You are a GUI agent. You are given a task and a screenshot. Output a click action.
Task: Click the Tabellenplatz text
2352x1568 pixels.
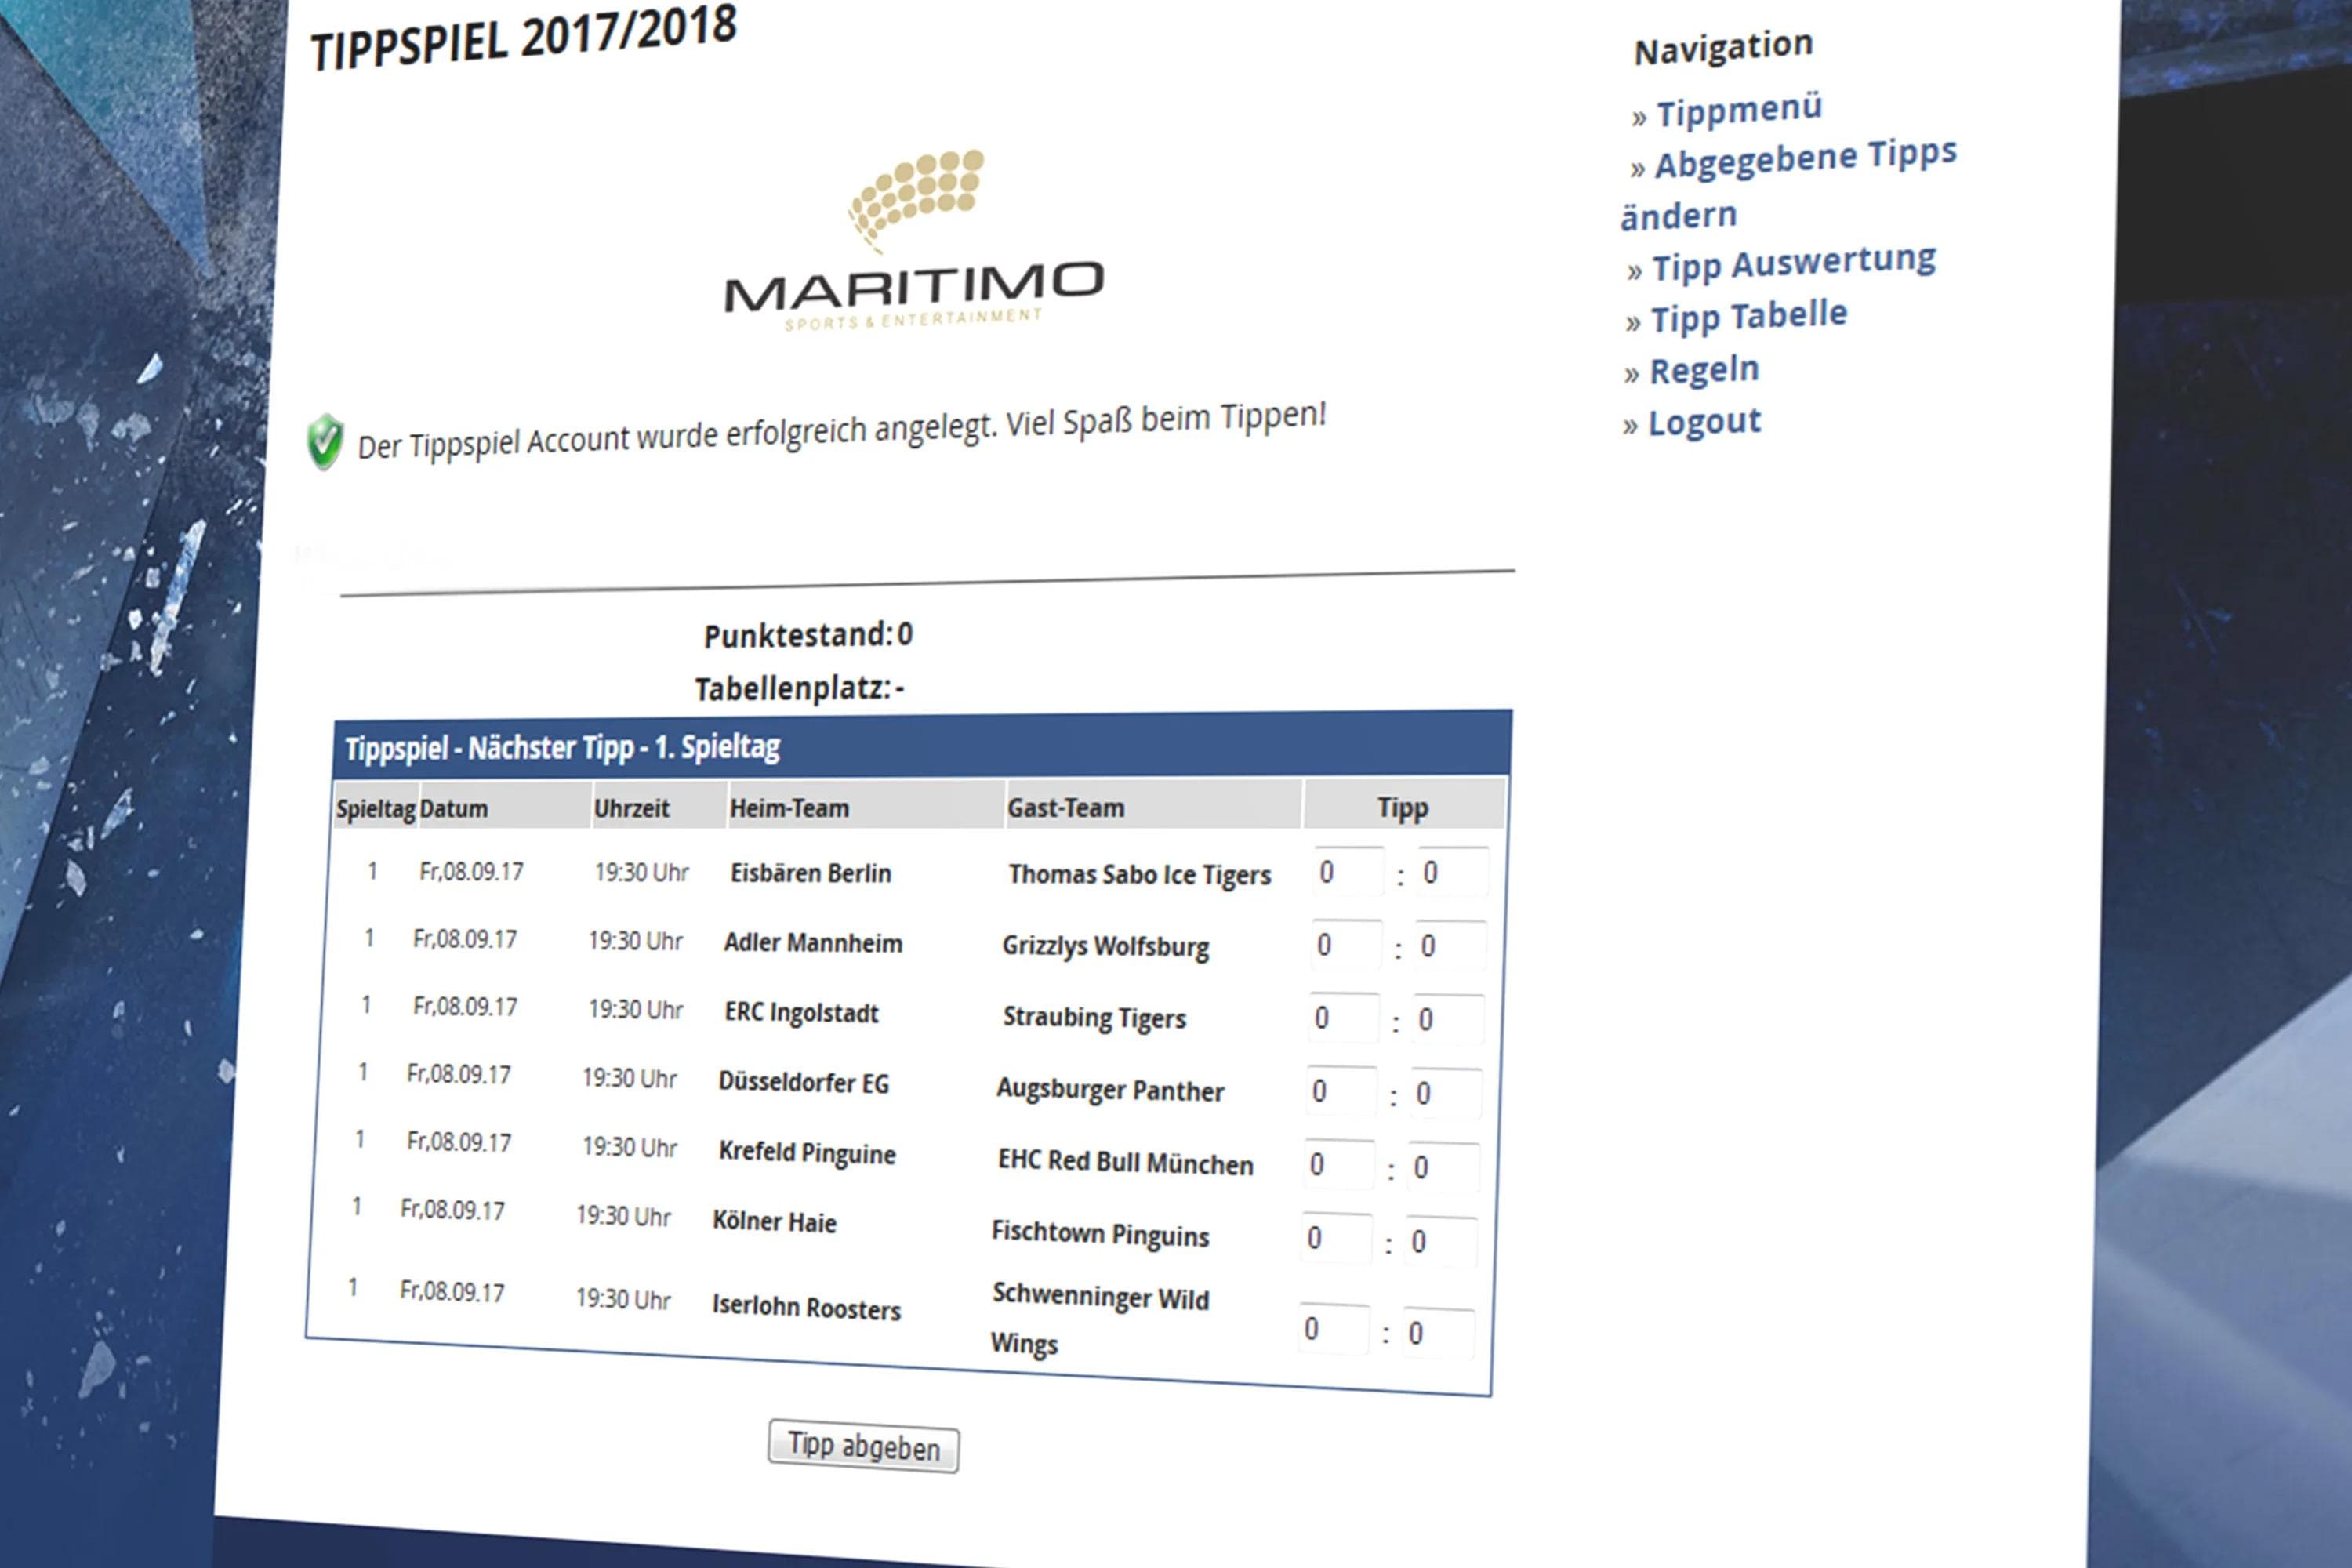[x=799, y=688]
